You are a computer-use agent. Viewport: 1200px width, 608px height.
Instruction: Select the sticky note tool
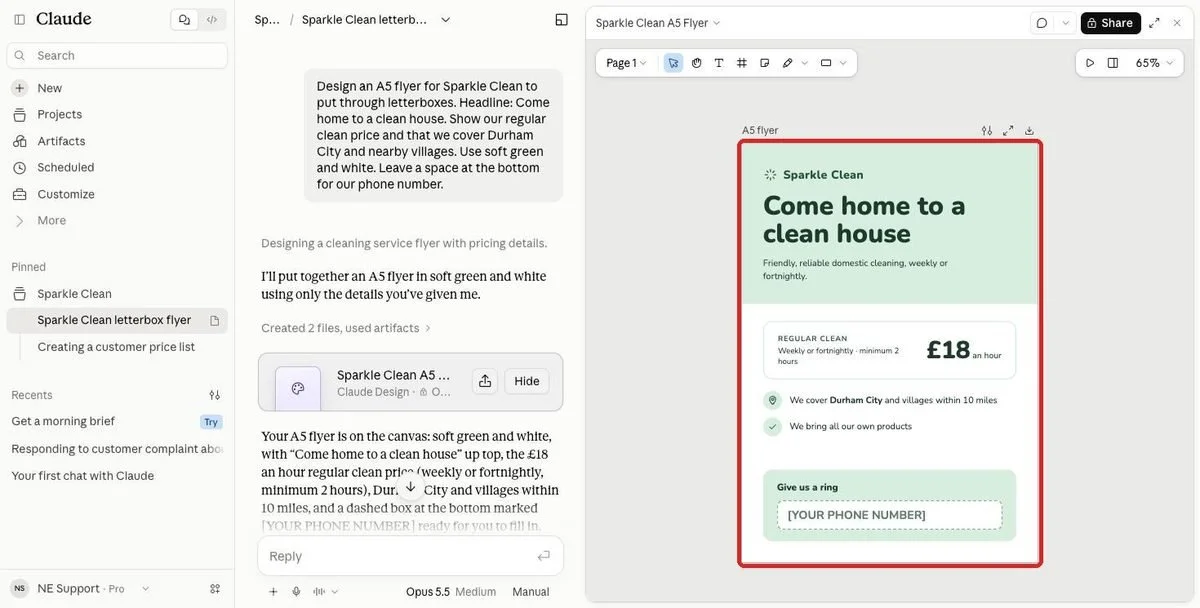(x=765, y=63)
